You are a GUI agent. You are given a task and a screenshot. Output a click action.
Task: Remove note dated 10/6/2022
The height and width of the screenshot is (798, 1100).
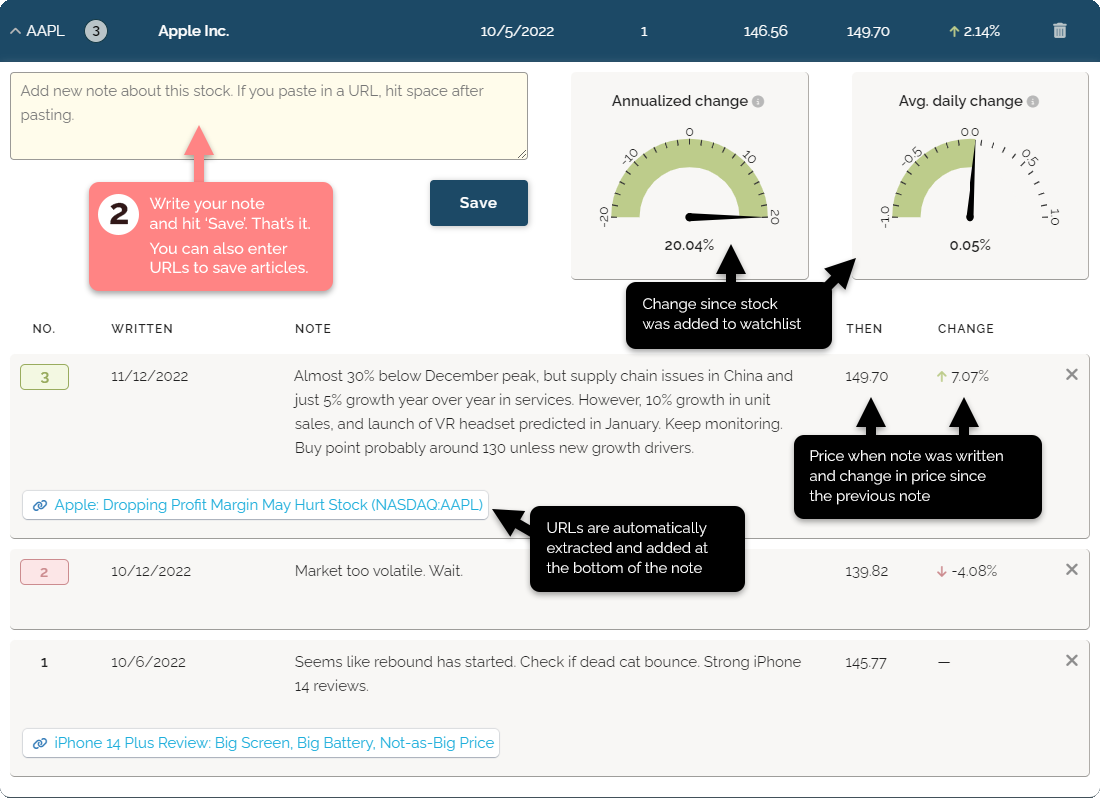(1071, 661)
